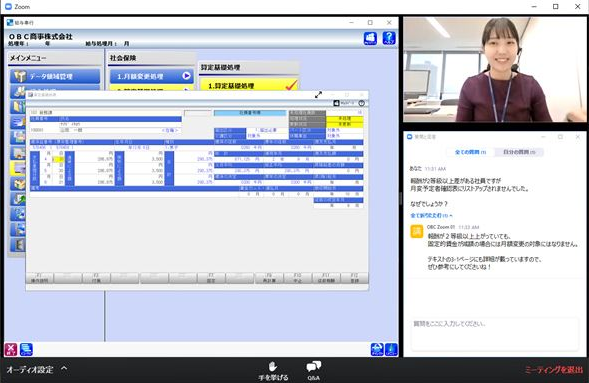This screenshot has width=589, height=383.
Task: Collapse the 全て折りたたむ answers link
Action: click(x=431, y=216)
